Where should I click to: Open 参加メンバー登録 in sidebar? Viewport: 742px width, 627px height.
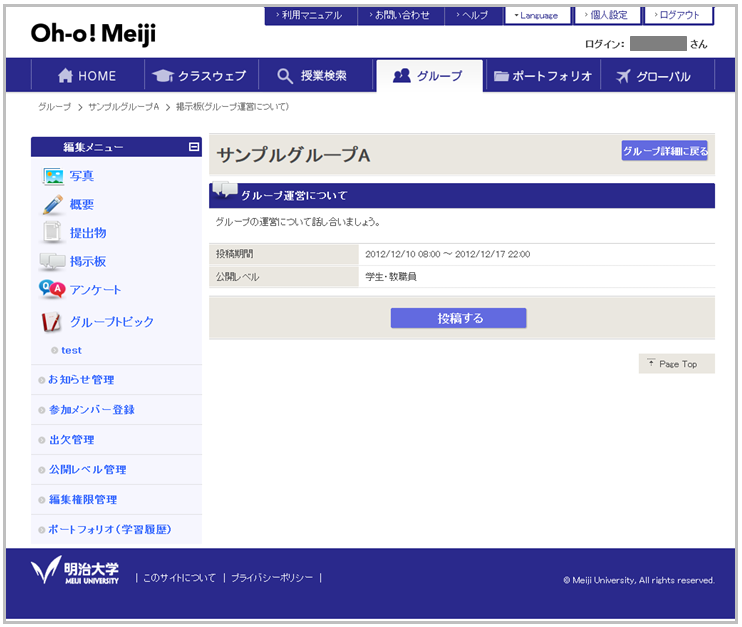click(92, 410)
